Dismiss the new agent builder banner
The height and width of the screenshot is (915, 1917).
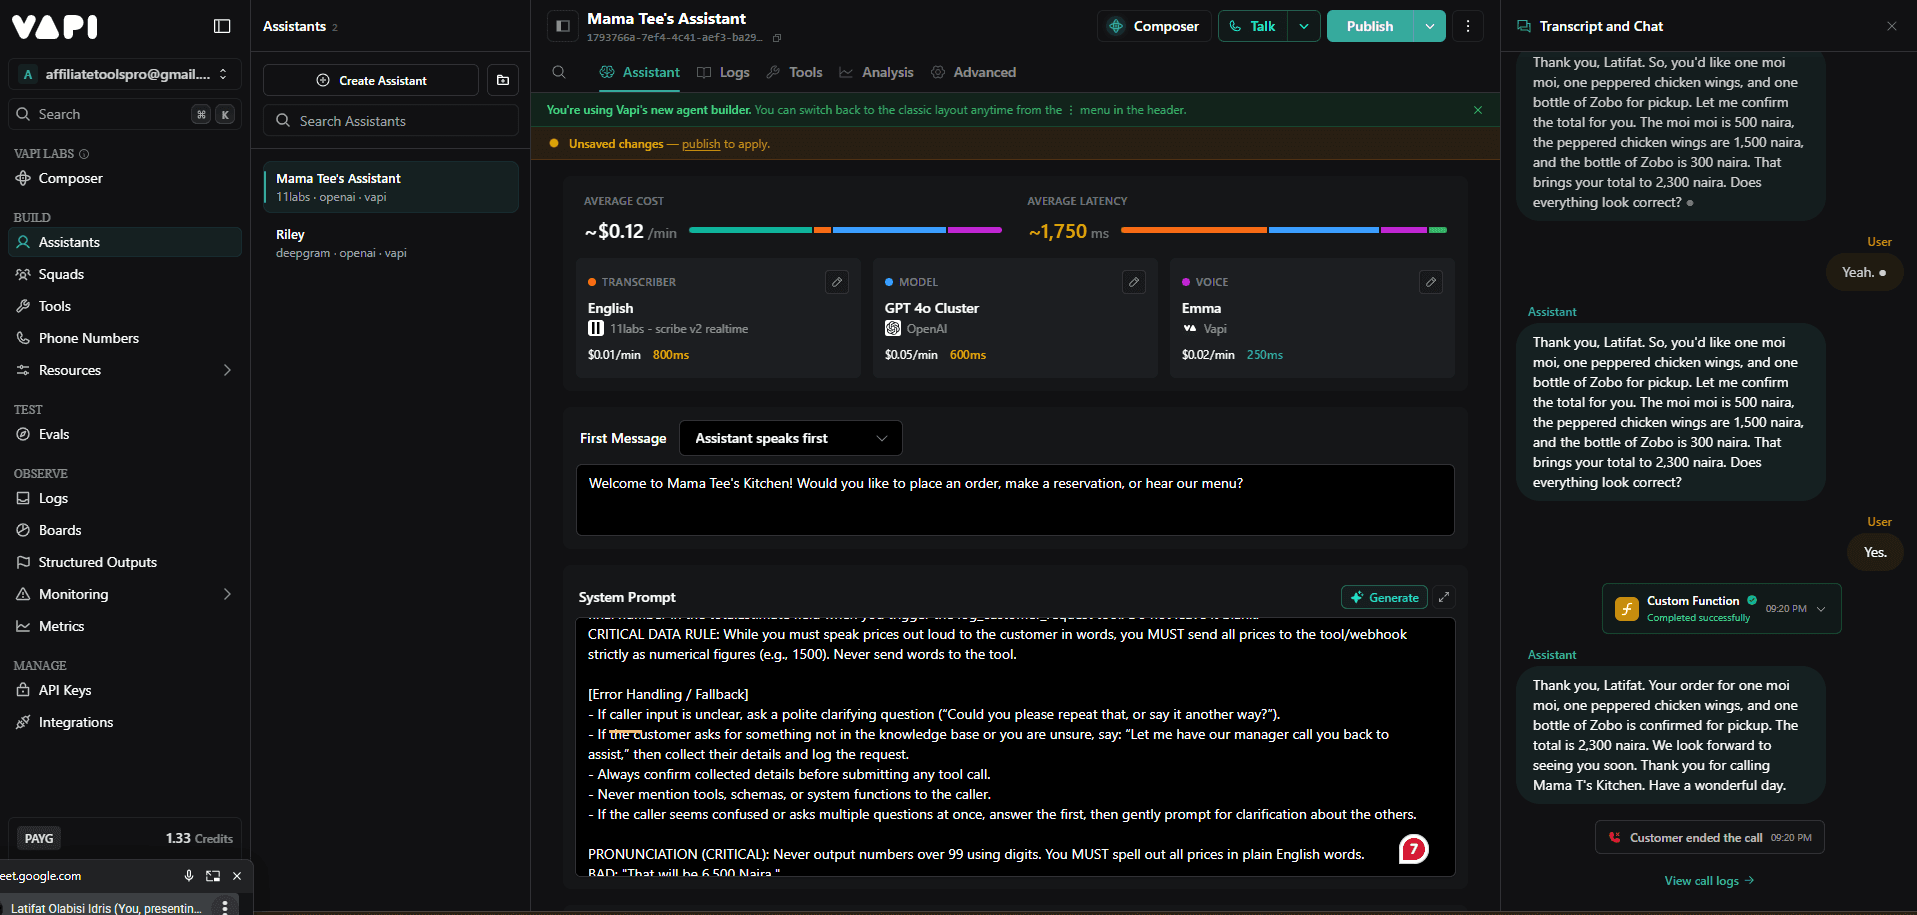coord(1478,110)
